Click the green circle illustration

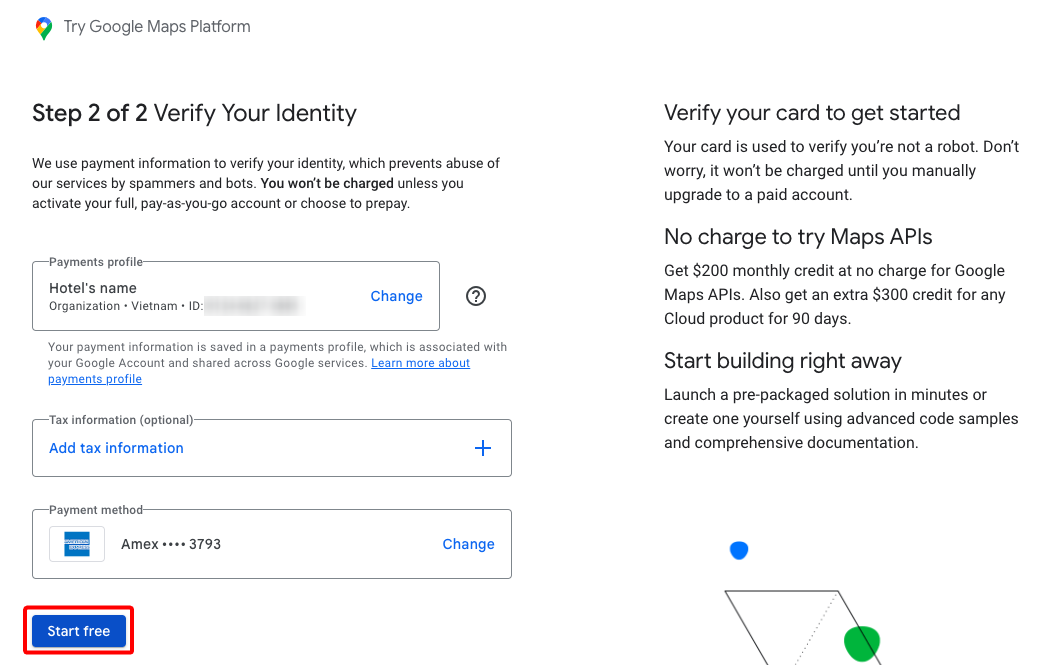point(862,643)
